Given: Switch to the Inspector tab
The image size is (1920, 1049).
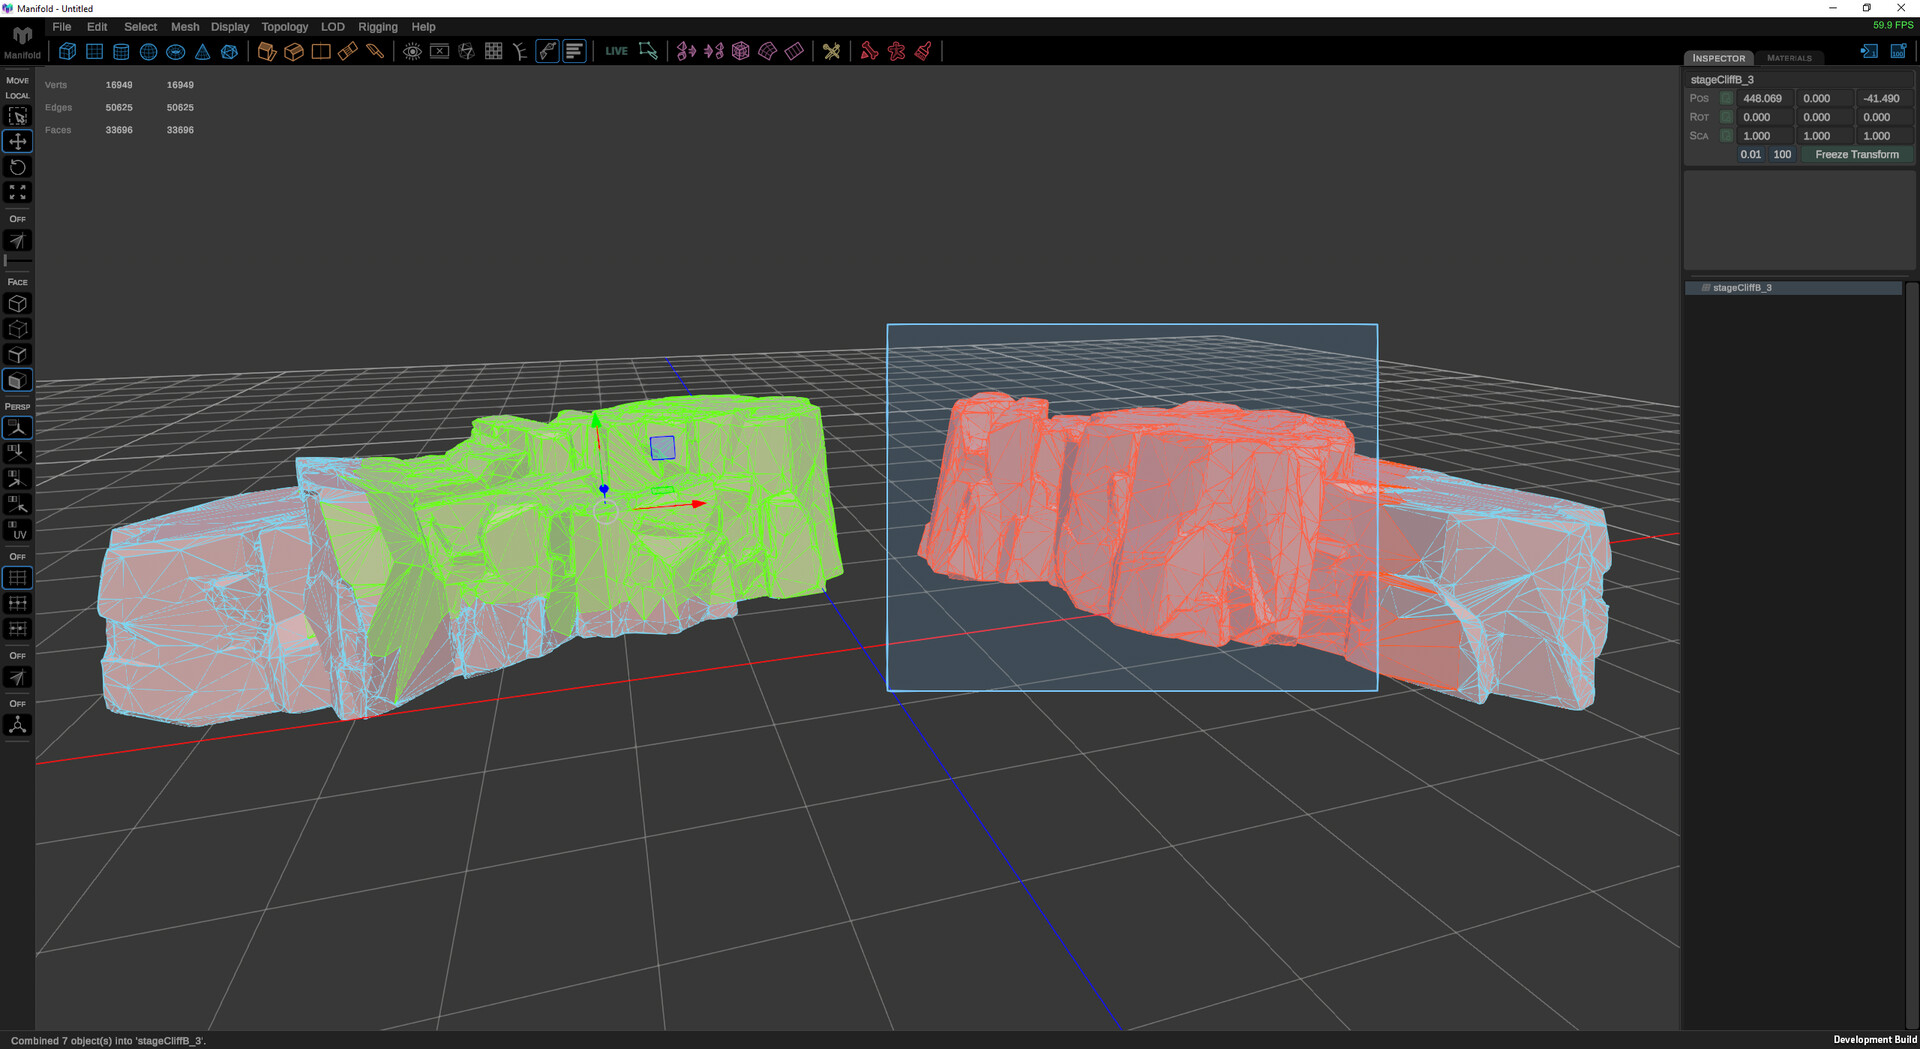Looking at the screenshot, I should click(1719, 58).
